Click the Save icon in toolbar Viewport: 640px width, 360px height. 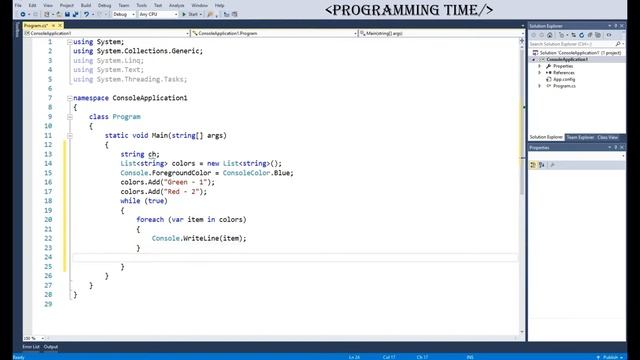67,14
